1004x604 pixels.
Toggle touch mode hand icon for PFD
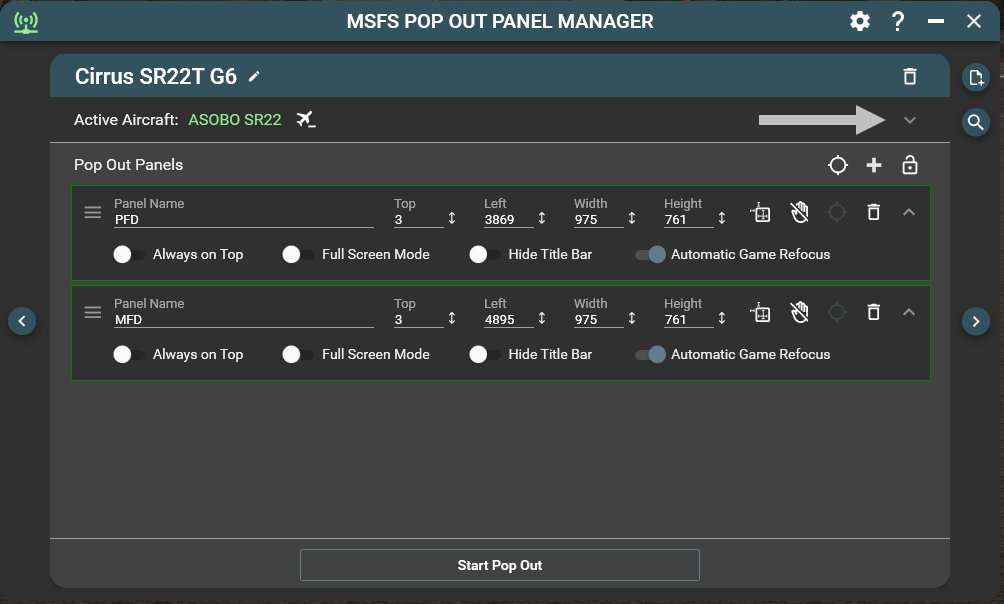[799, 212]
